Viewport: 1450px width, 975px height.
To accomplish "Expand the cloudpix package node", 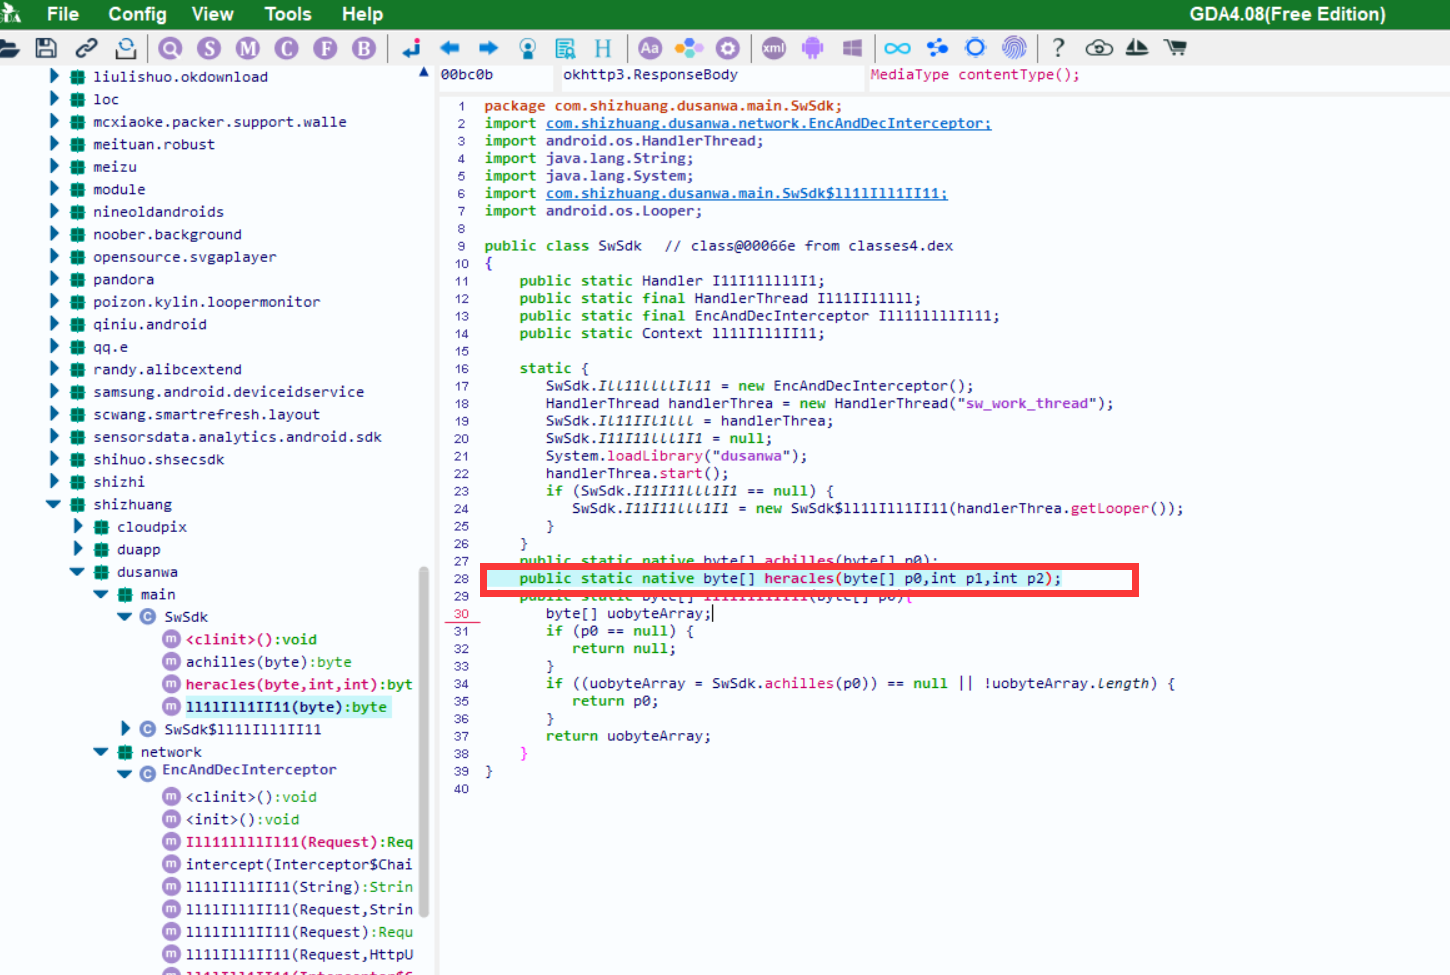I will pos(78,526).
